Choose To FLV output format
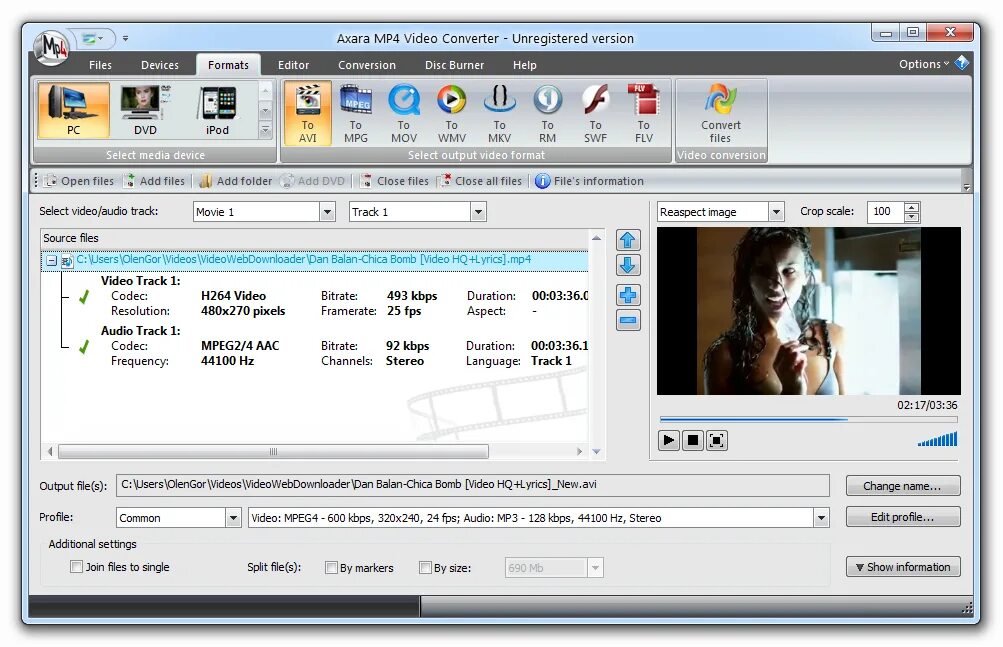Screen dimensions: 1003x647 click(x=644, y=113)
